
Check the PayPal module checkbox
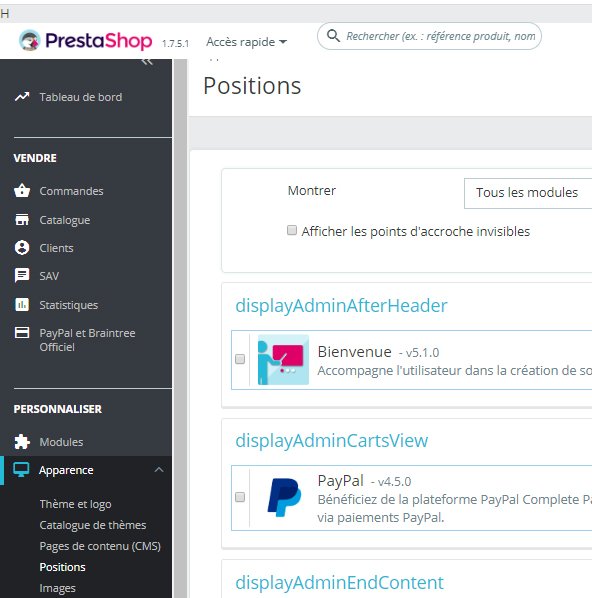click(x=240, y=497)
